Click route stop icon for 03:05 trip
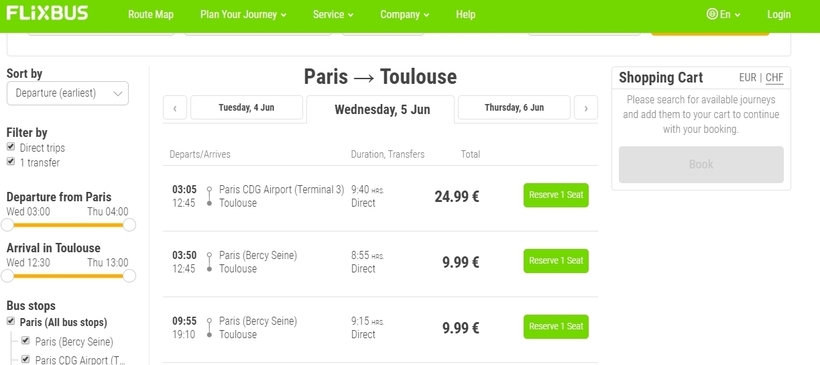 pyautogui.click(x=209, y=196)
